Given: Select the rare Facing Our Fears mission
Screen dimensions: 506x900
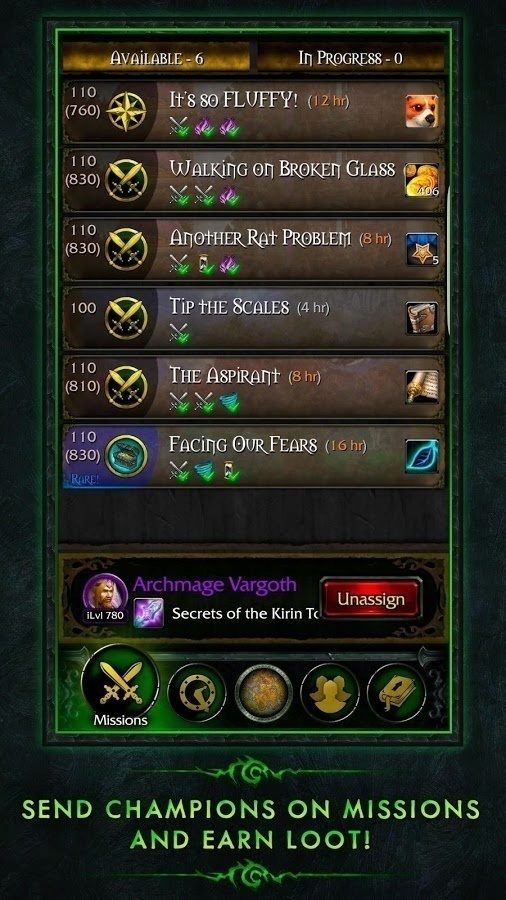Looking at the screenshot, I should coord(253,456).
